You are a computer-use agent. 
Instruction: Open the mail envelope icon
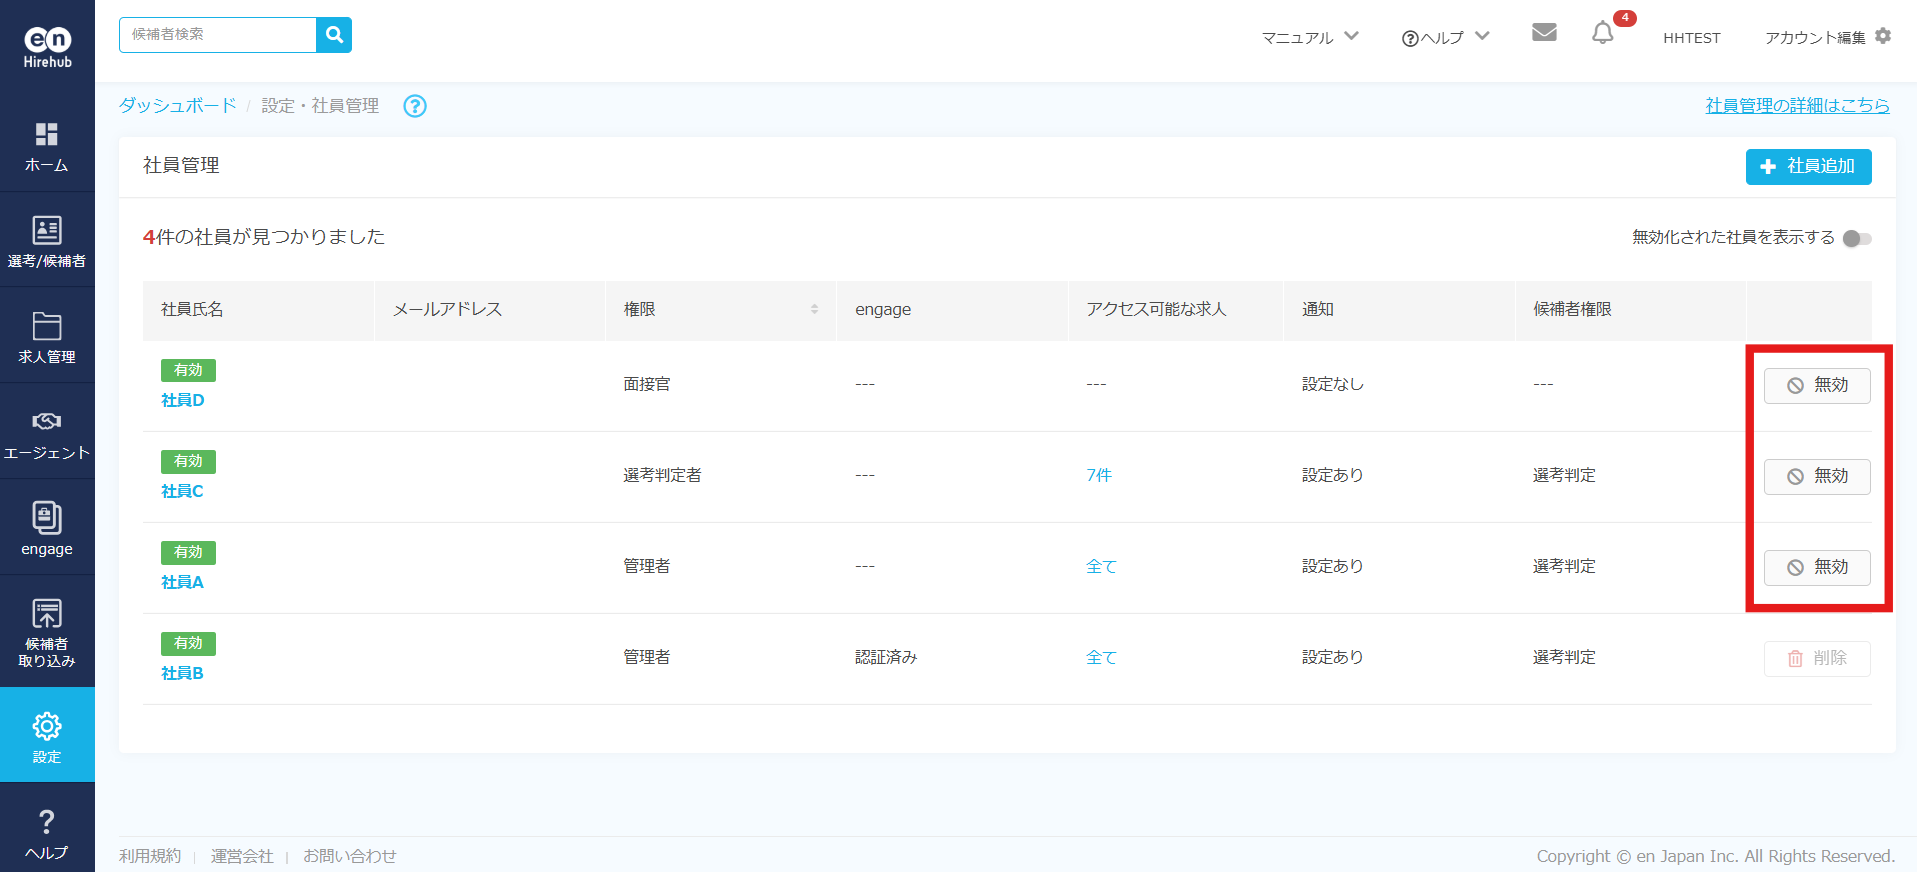pos(1544,33)
